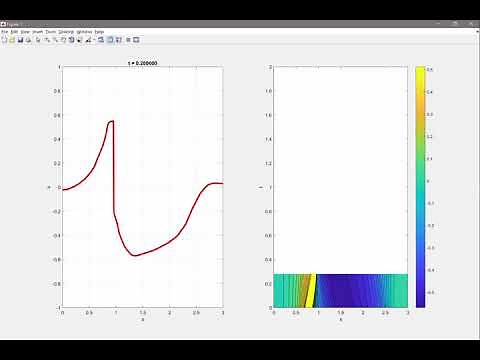Click the red curve in the left plot

coord(113,167)
